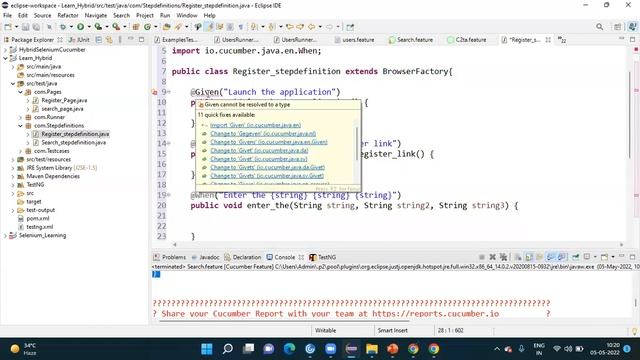Open the Project menu
The width and height of the screenshot is (640, 360).
tap(144, 15)
